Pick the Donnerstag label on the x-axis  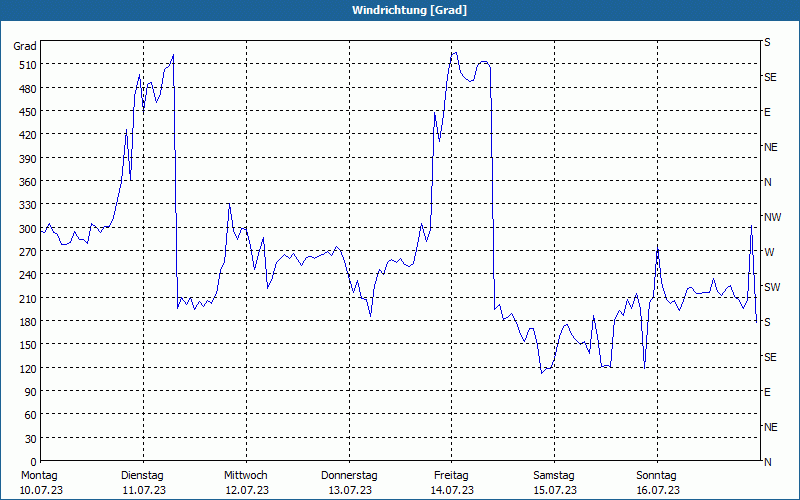[349, 475]
